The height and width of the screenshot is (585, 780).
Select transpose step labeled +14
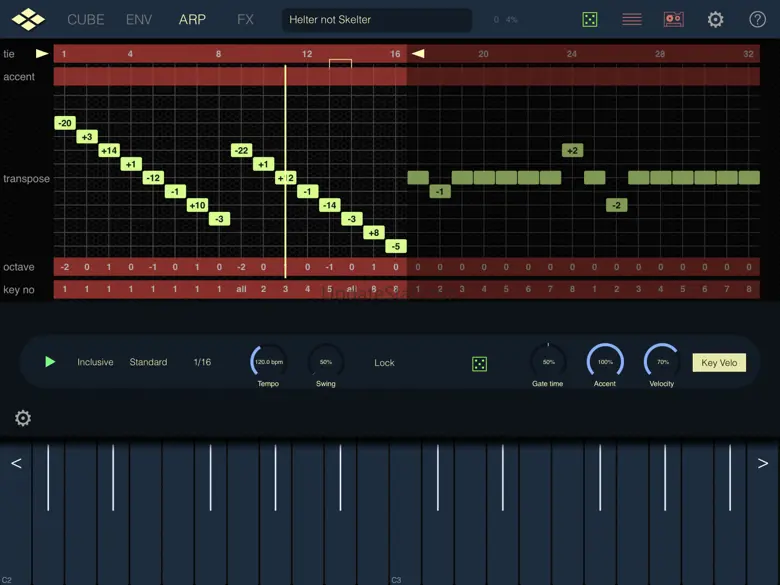click(x=109, y=150)
